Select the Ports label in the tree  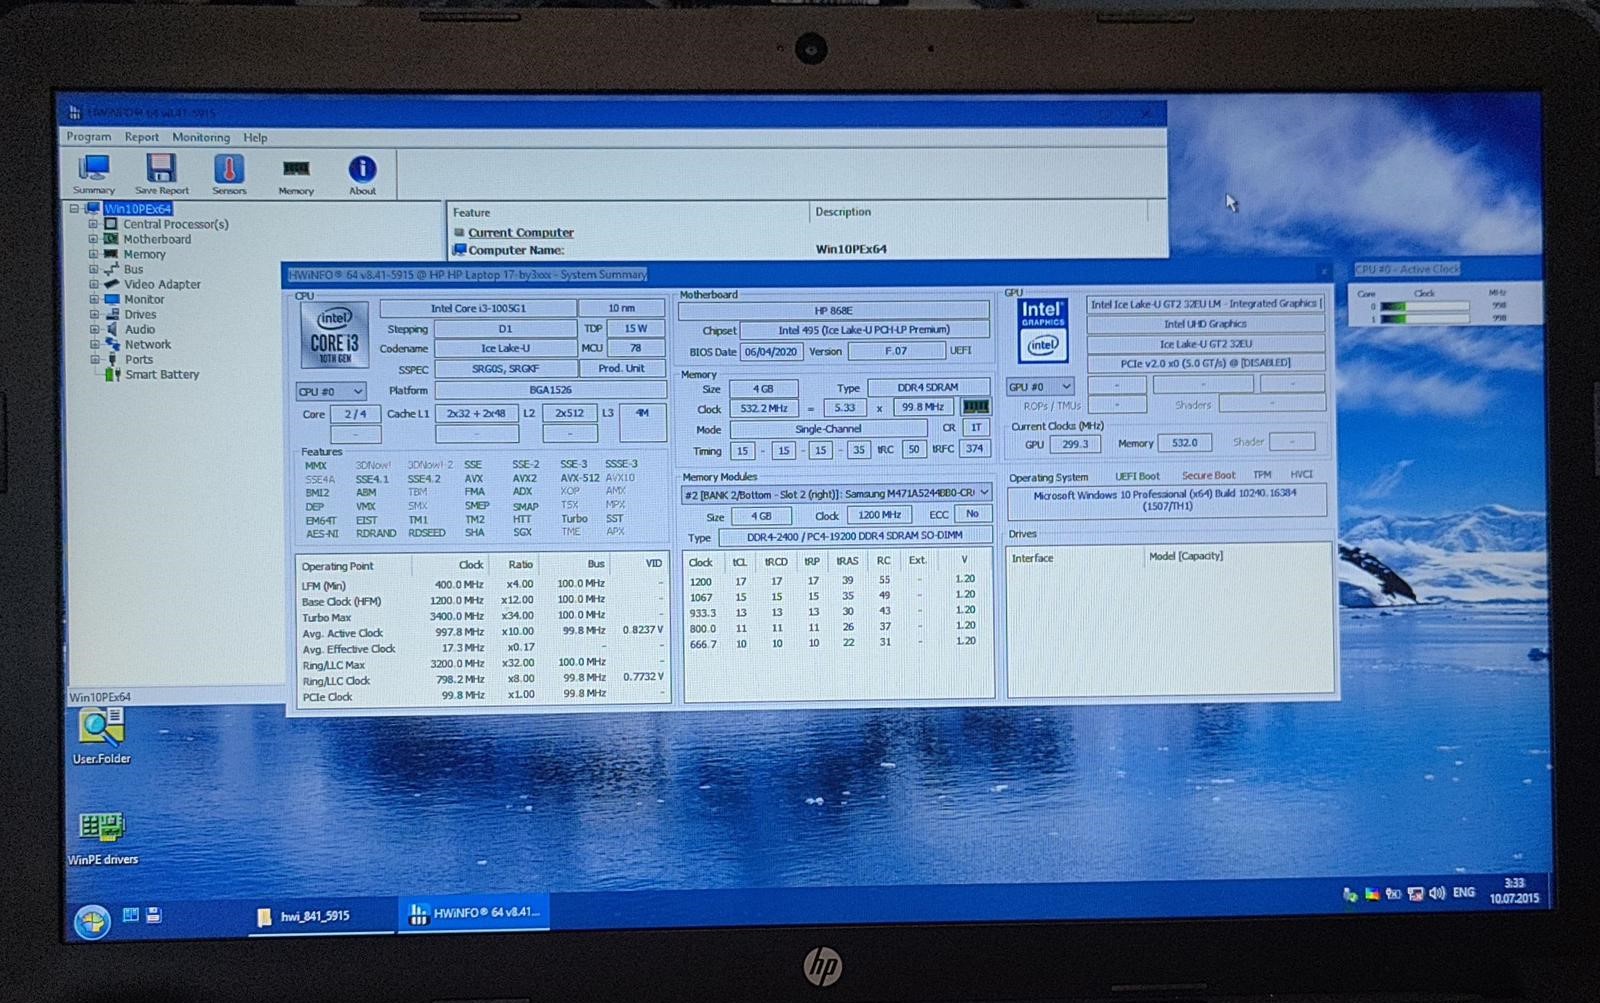(139, 359)
